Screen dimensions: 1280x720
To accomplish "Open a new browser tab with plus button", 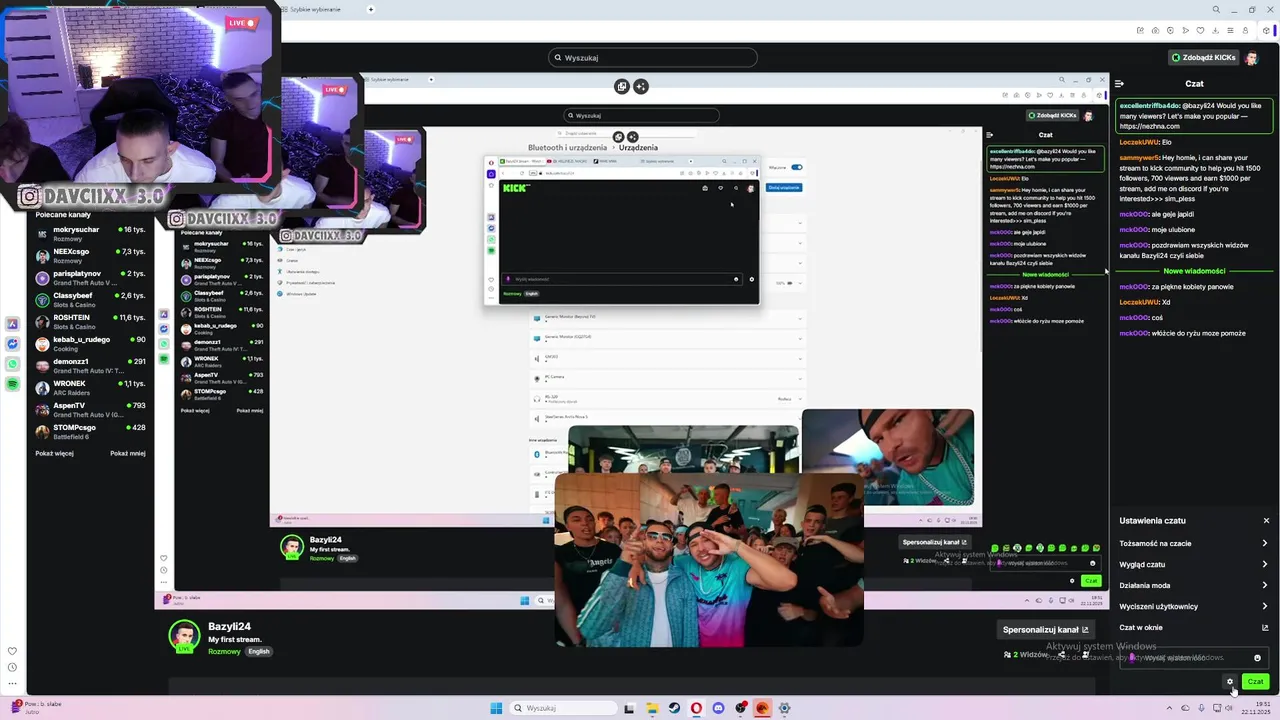I will (x=371, y=9).
